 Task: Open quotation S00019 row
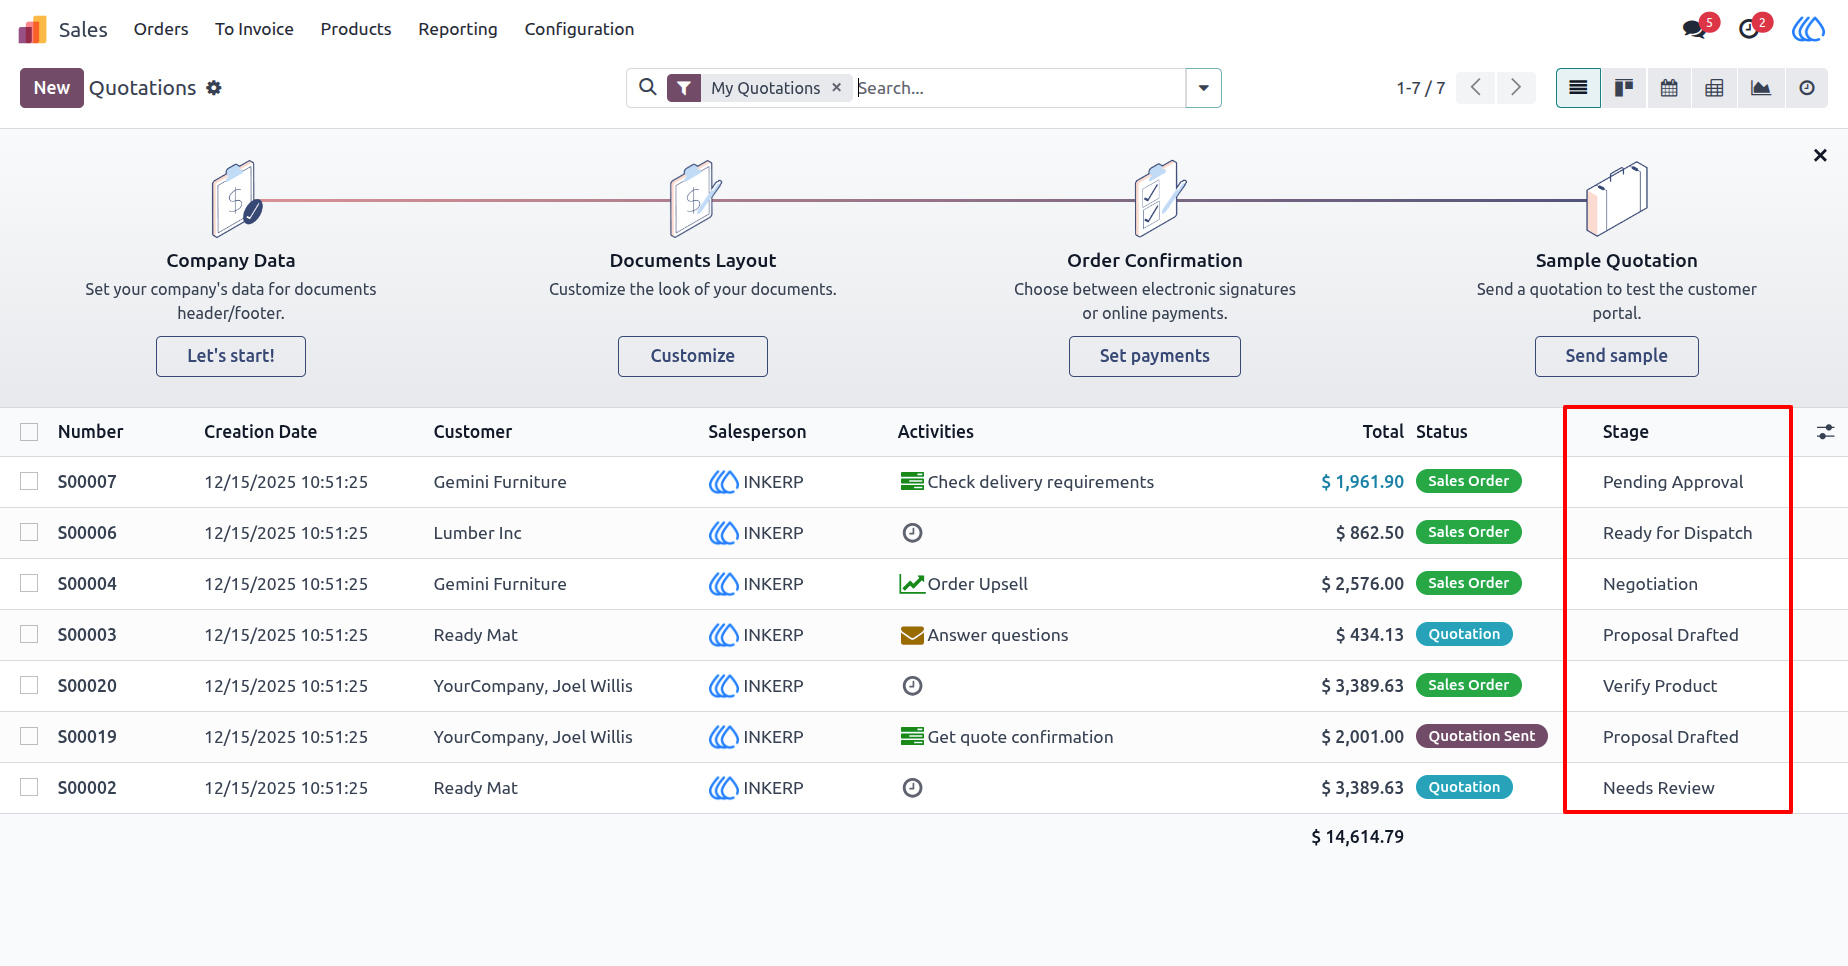tap(924, 737)
